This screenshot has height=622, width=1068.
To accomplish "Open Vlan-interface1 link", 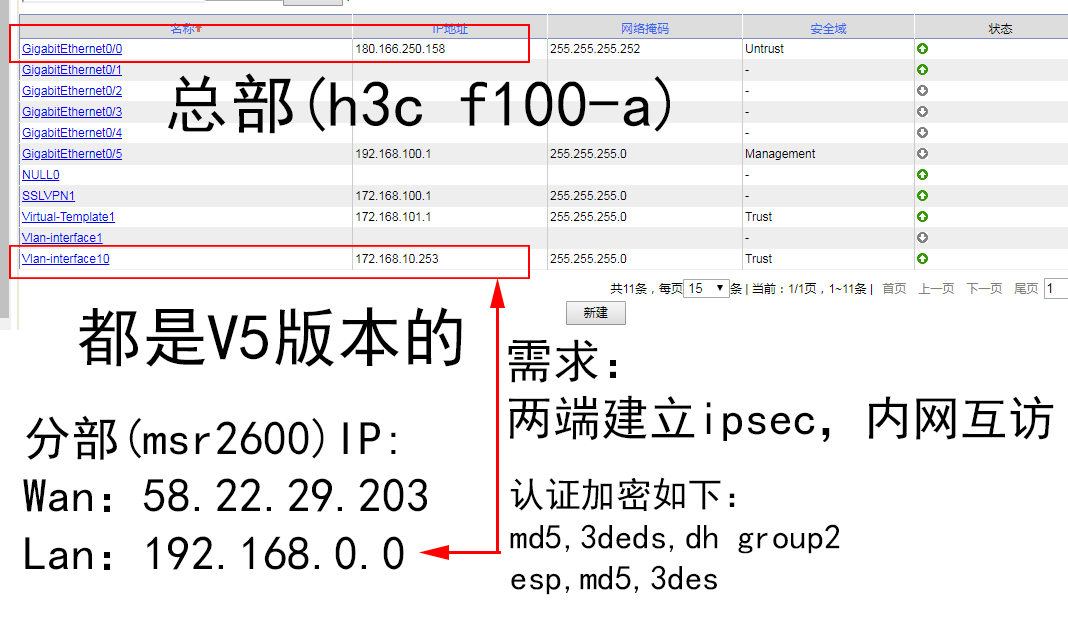I will [x=62, y=238].
